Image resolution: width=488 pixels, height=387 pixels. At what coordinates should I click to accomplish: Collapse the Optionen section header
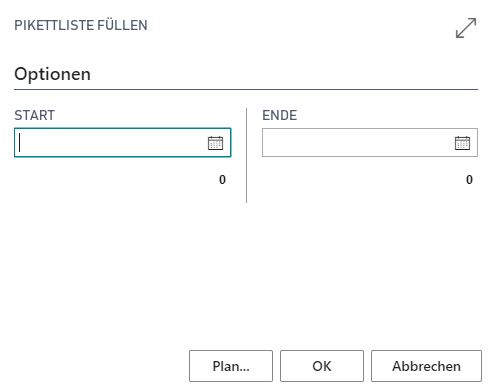pyautogui.click(x=52, y=74)
